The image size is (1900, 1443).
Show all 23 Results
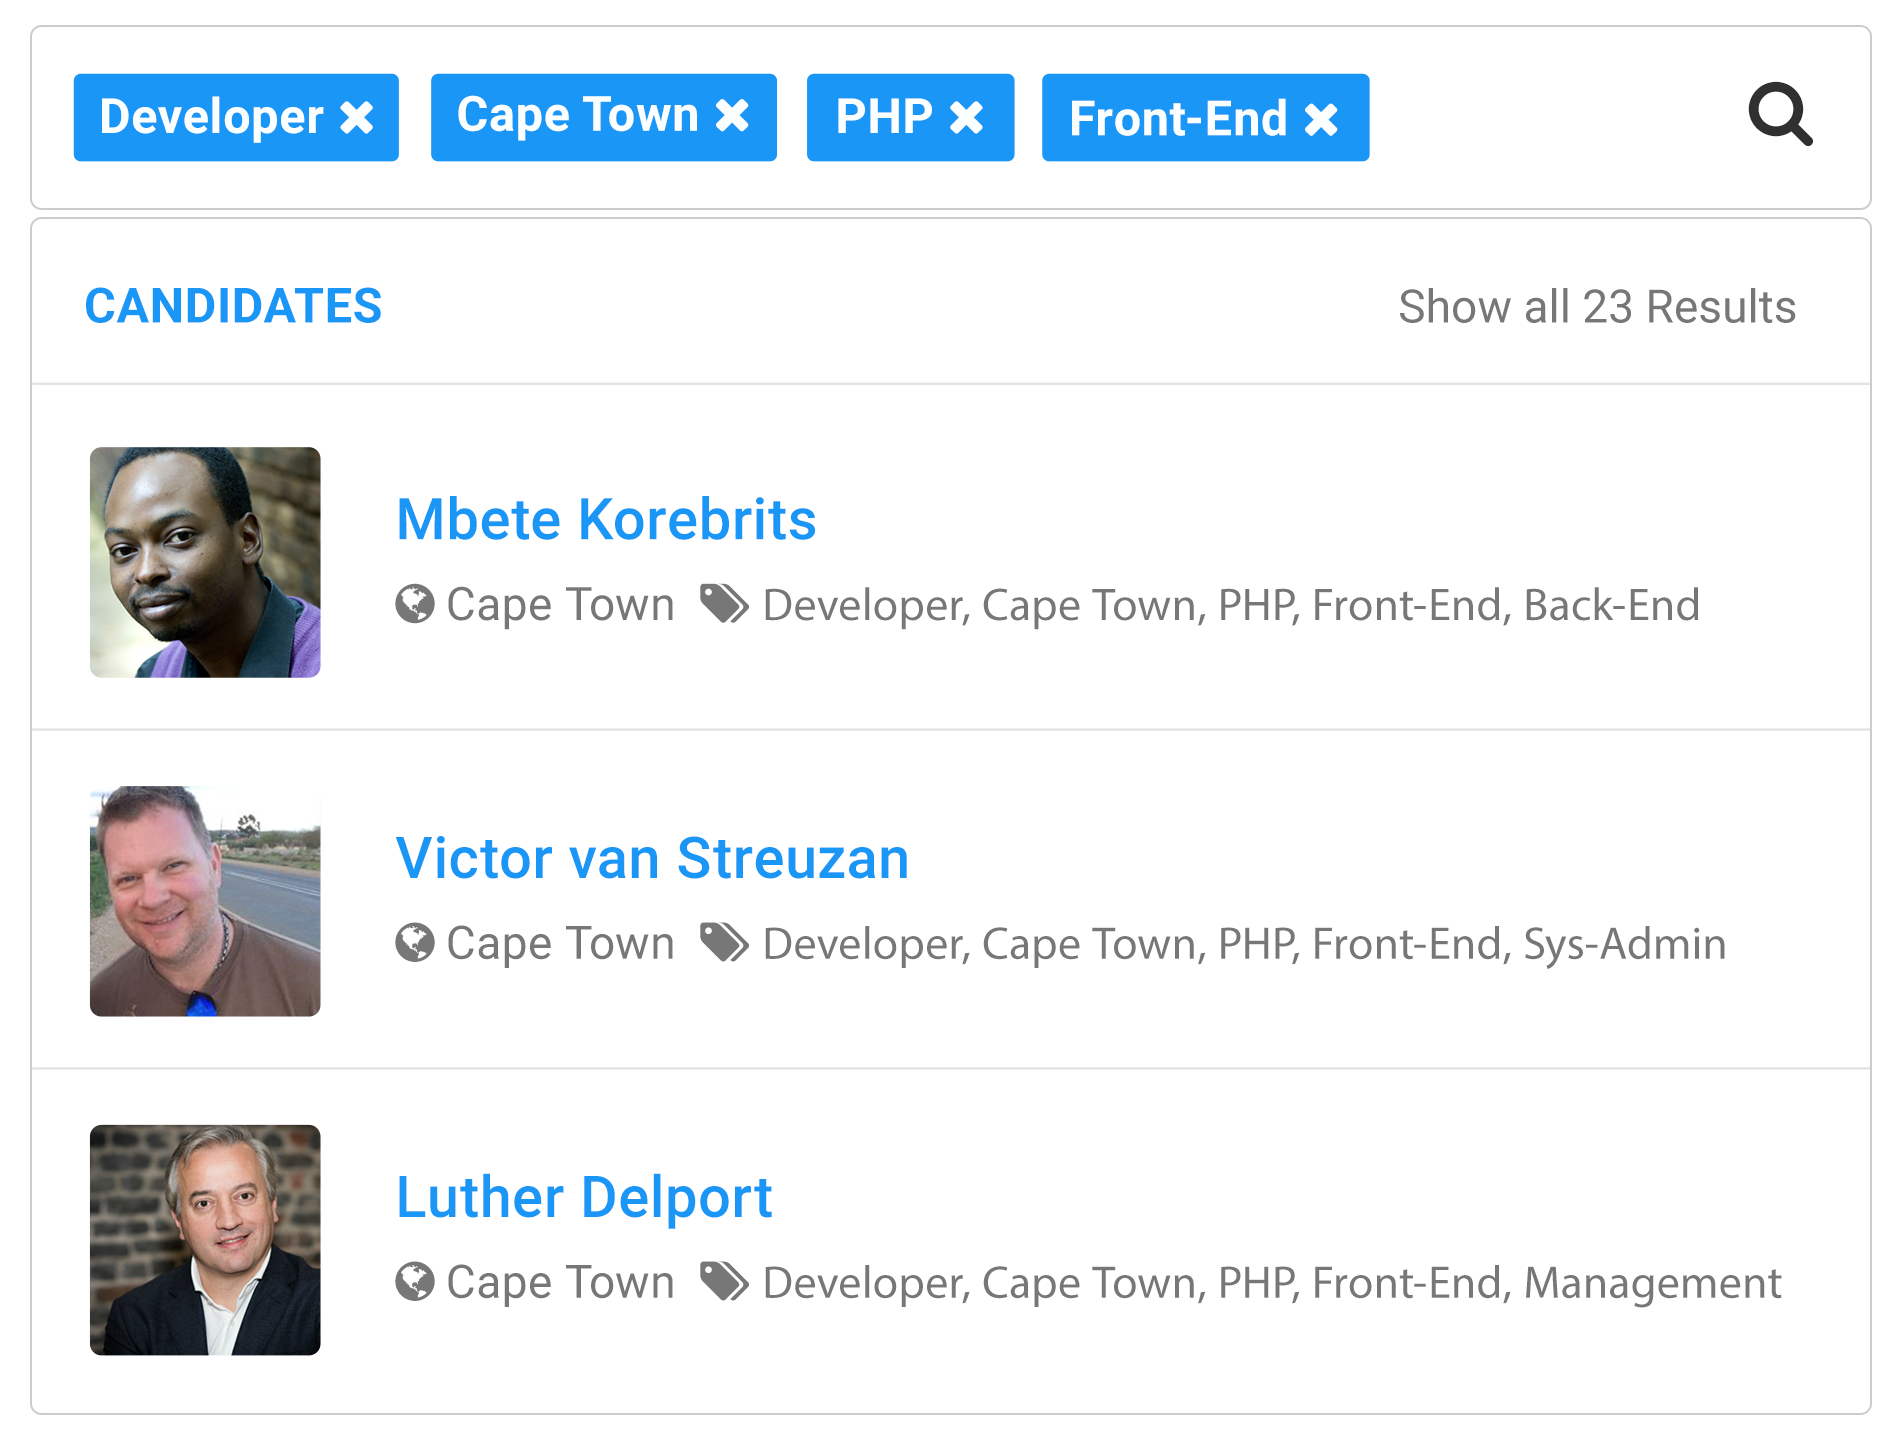[1596, 307]
